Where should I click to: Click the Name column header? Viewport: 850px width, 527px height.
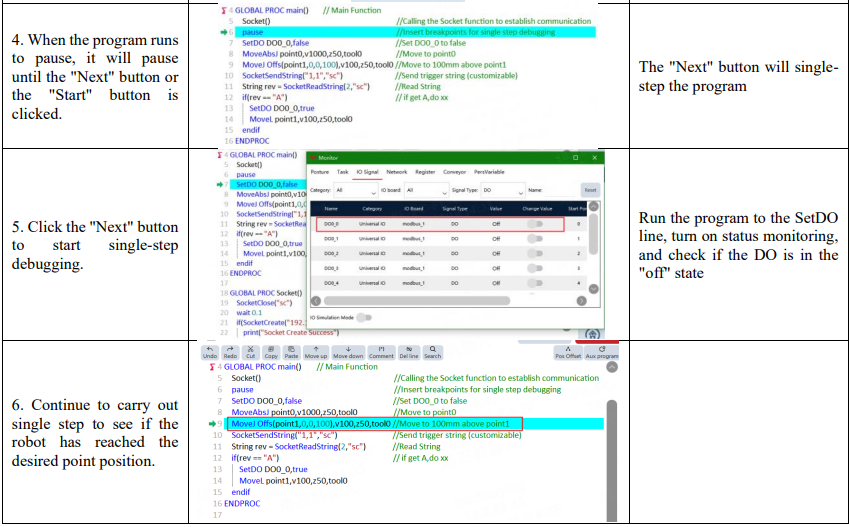click(x=331, y=209)
